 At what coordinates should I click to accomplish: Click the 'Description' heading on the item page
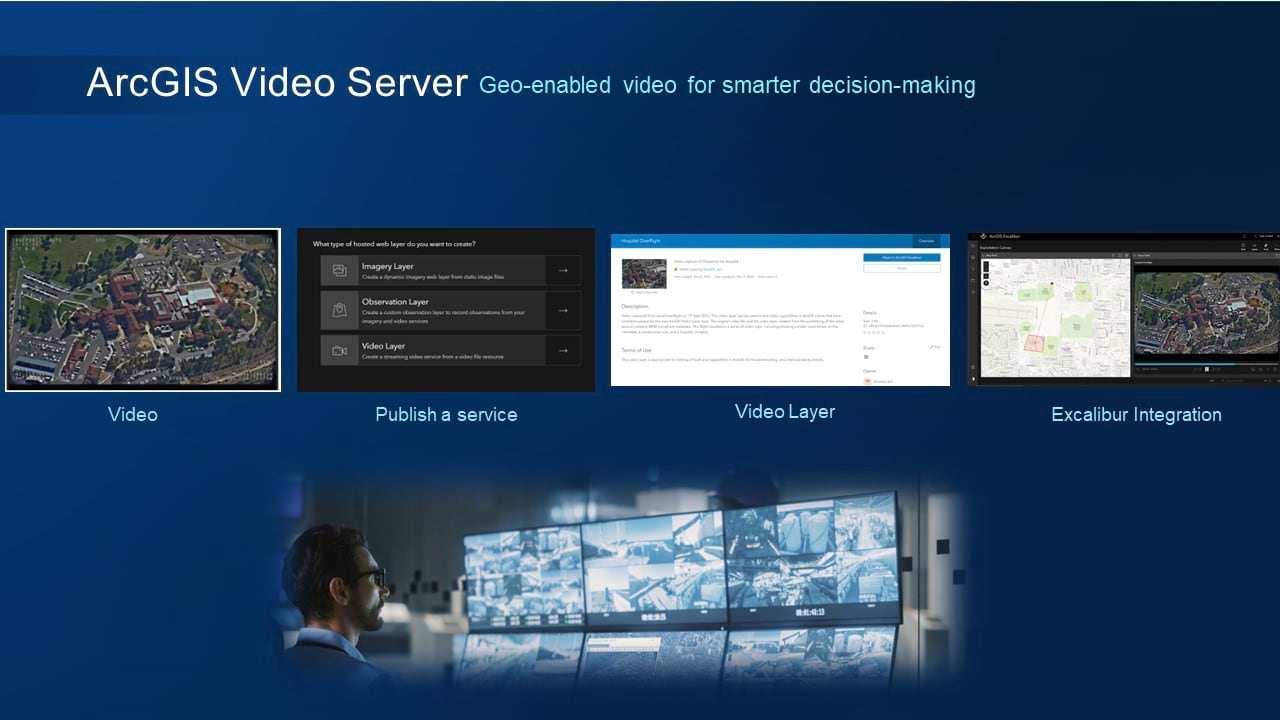pos(635,306)
